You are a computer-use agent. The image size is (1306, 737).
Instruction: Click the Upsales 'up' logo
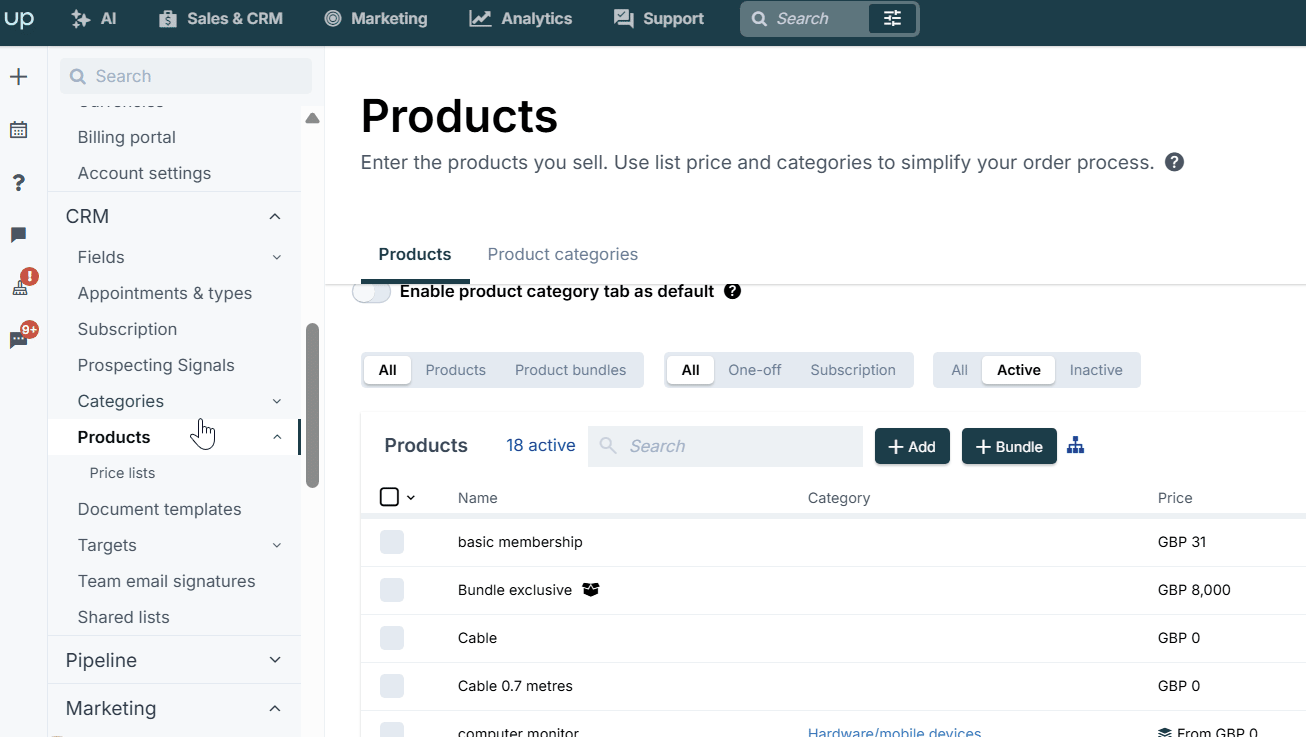(x=20, y=19)
